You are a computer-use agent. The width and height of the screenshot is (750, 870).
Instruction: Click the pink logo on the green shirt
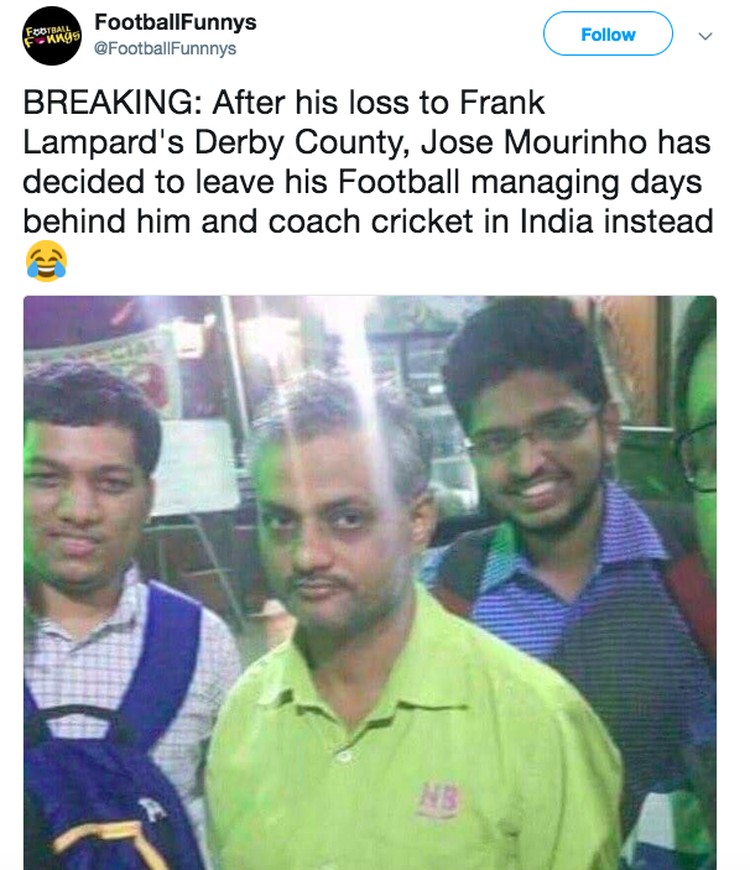[x=440, y=800]
